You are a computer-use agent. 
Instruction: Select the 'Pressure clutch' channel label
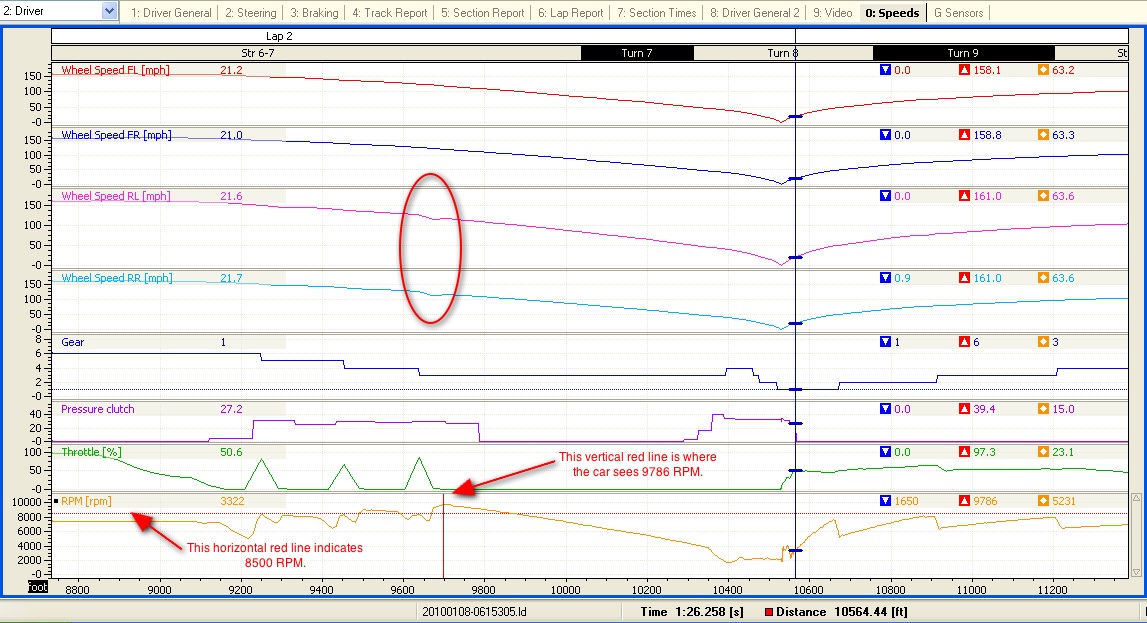[x=97, y=409]
